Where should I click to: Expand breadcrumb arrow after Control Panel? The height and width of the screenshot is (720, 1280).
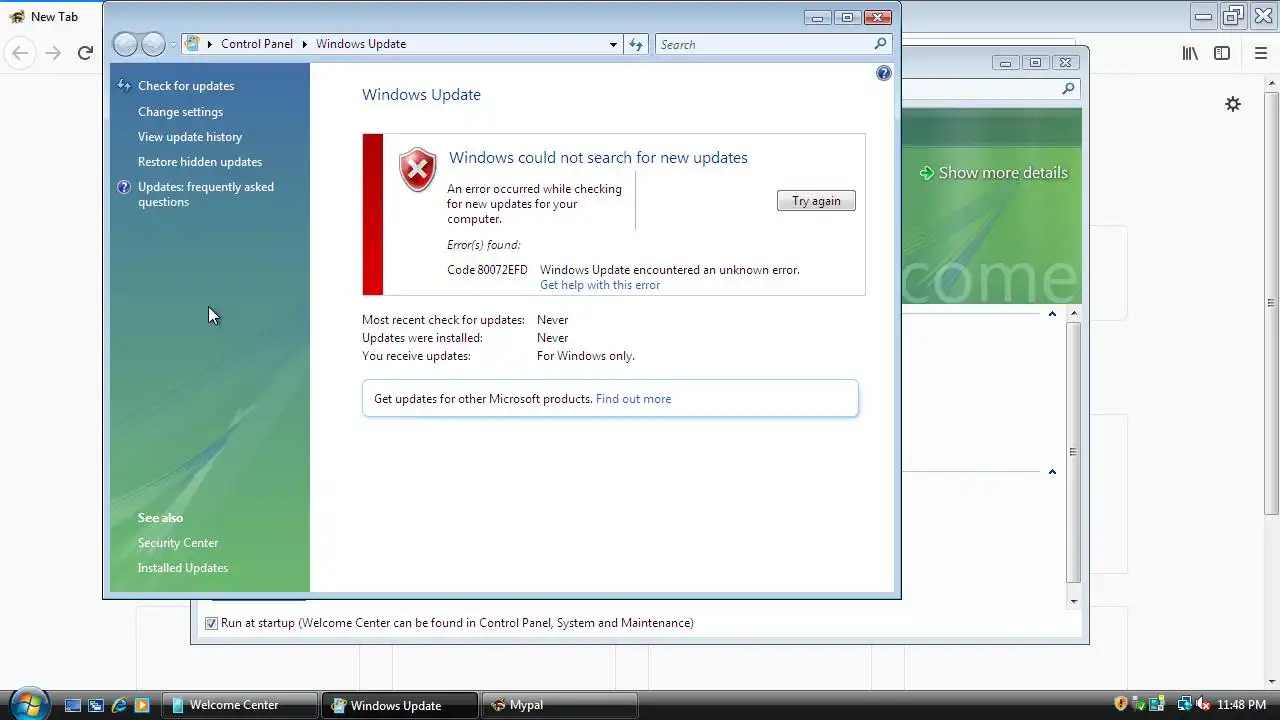305,44
